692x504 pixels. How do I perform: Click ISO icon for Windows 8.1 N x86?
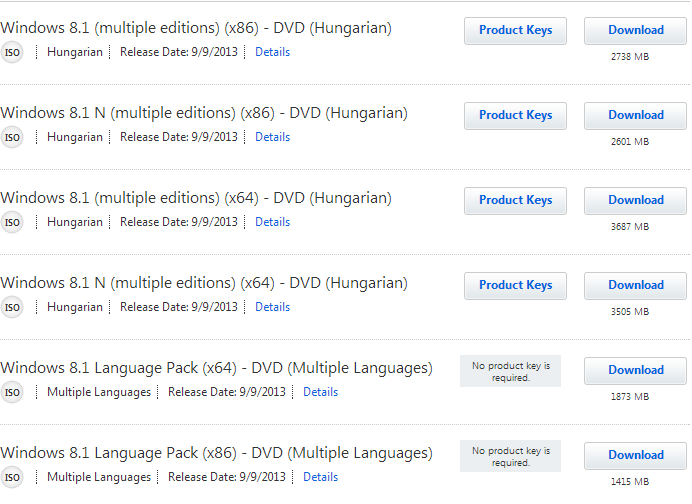click(11, 138)
